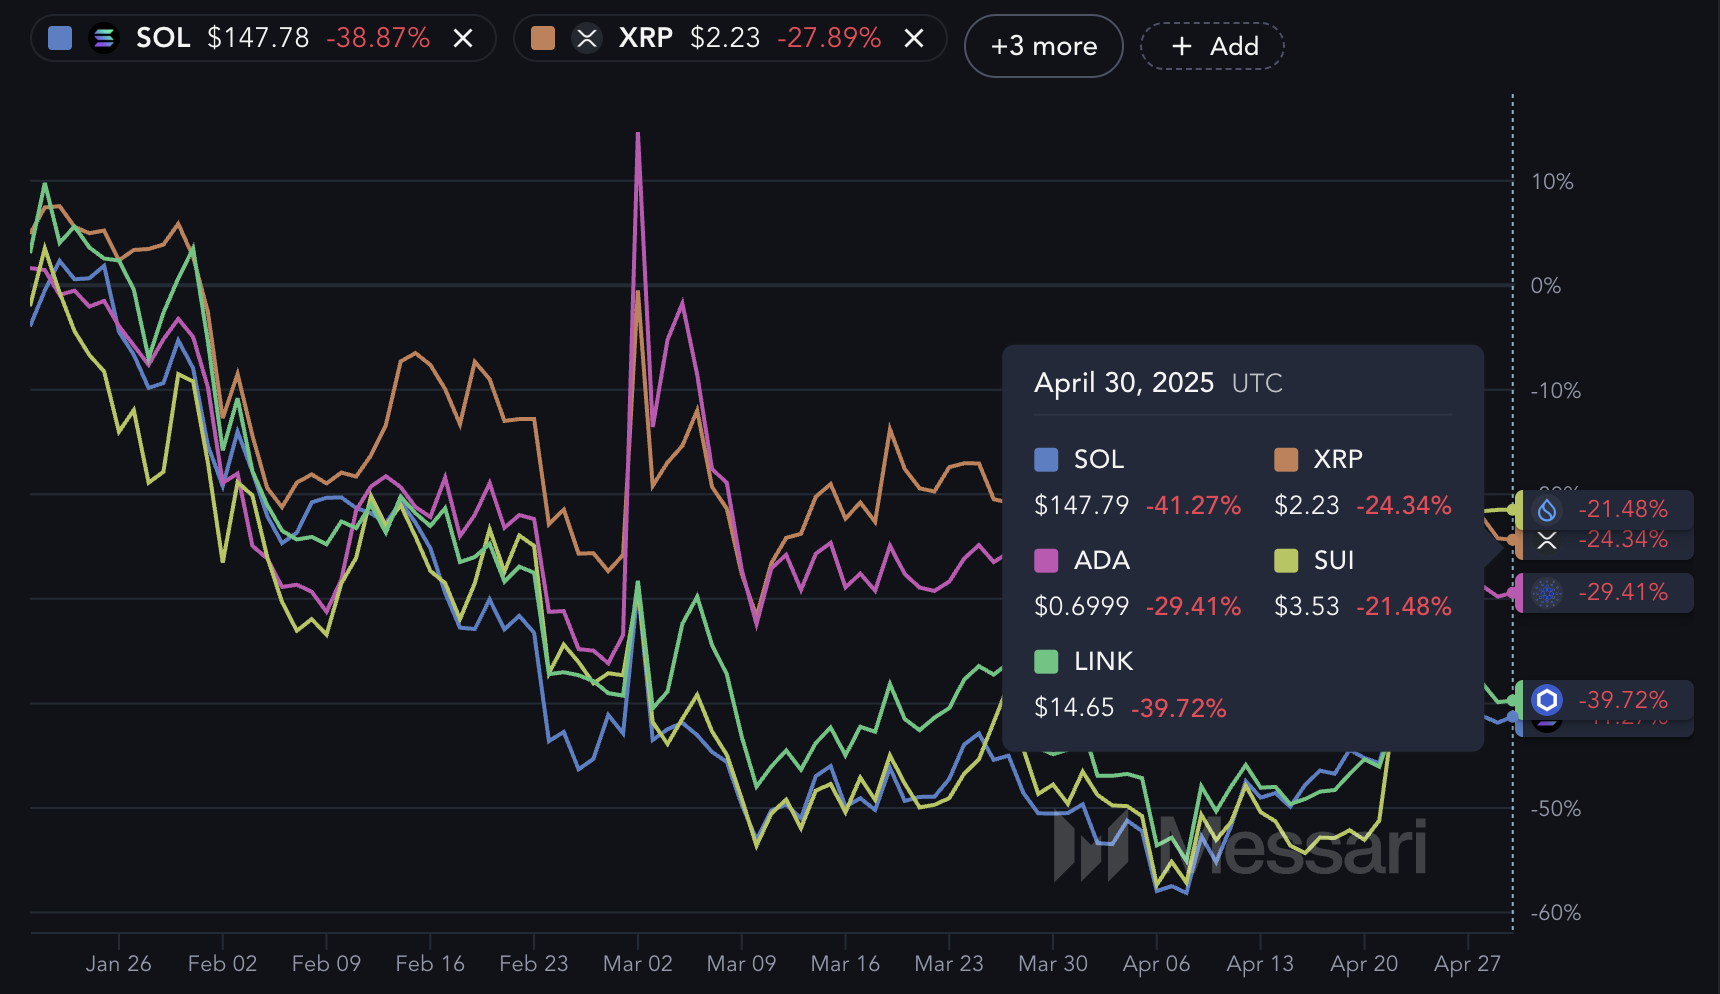This screenshot has width=1720, height=994.
Task: Remove XRP using its X button
Action: tap(914, 39)
